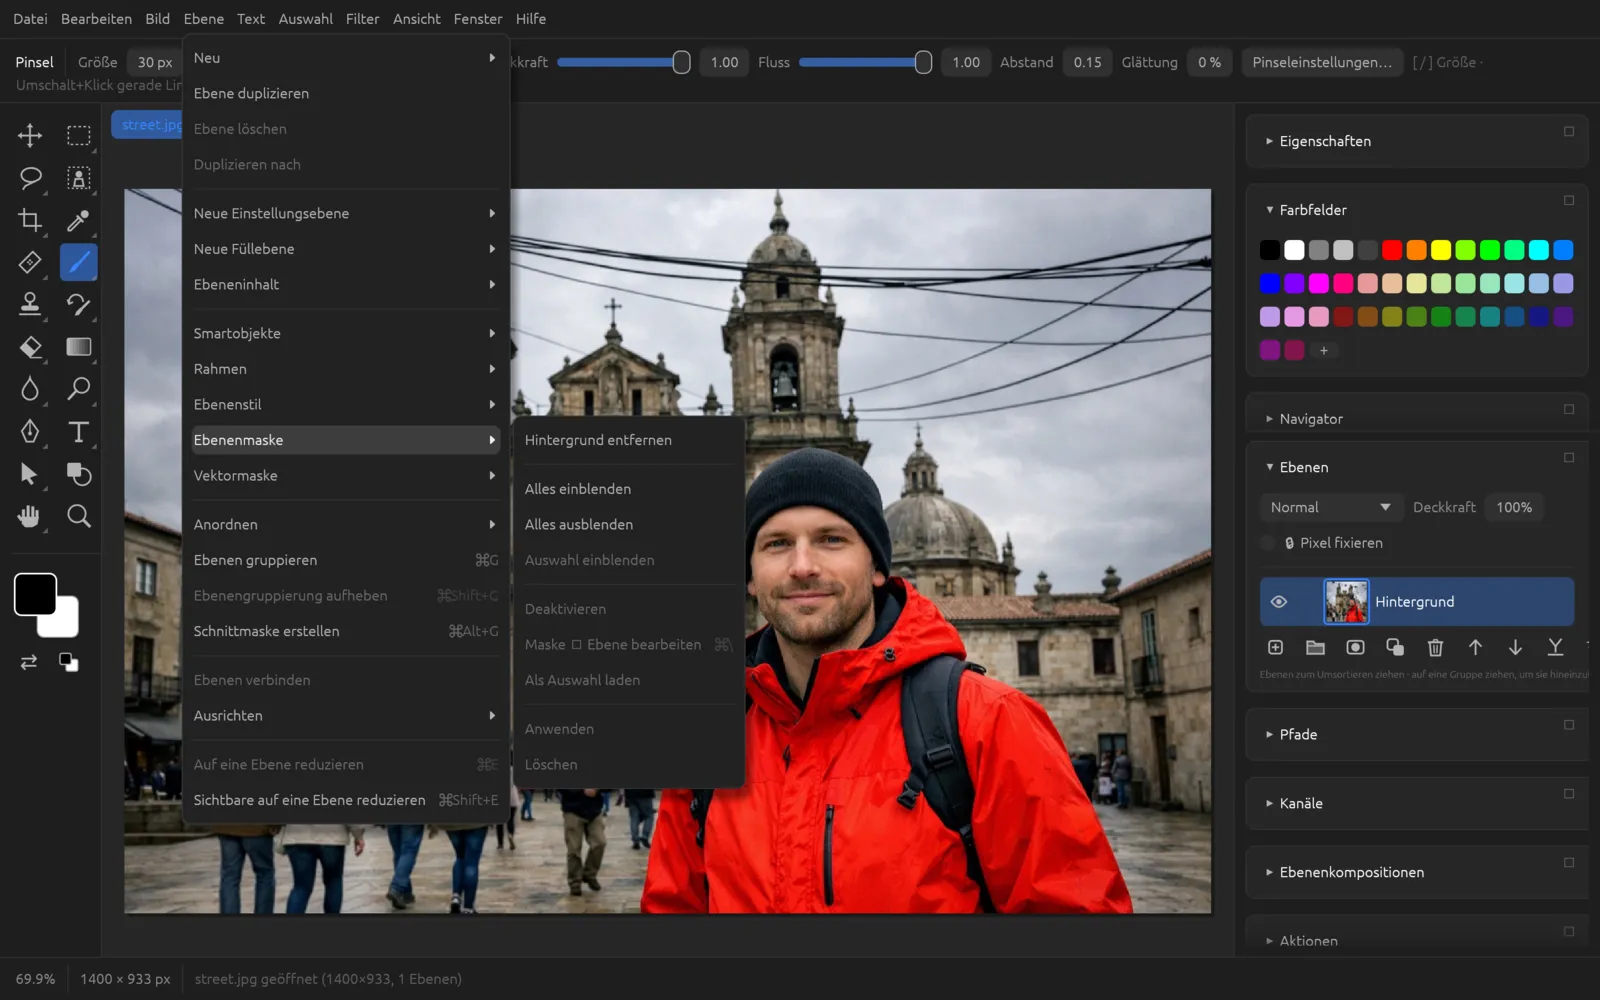
Task: Click Ebene duplizieren menu entry
Action: tap(346, 93)
